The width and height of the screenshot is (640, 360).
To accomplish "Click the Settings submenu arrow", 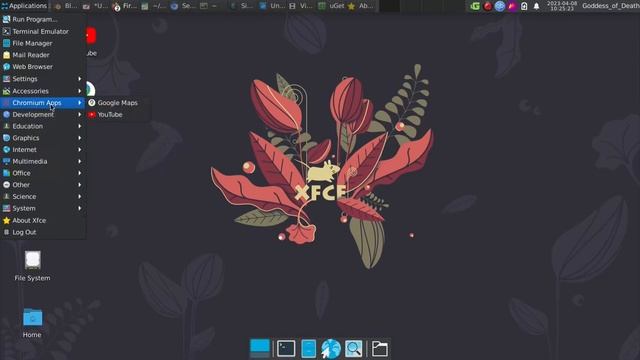I will pyautogui.click(x=80, y=79).
